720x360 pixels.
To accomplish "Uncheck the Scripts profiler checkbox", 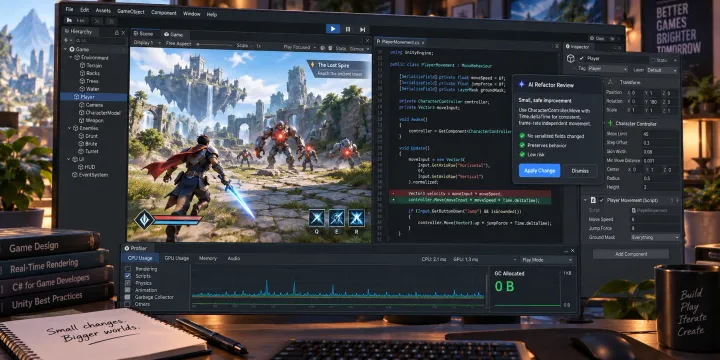I will point(128,276).
